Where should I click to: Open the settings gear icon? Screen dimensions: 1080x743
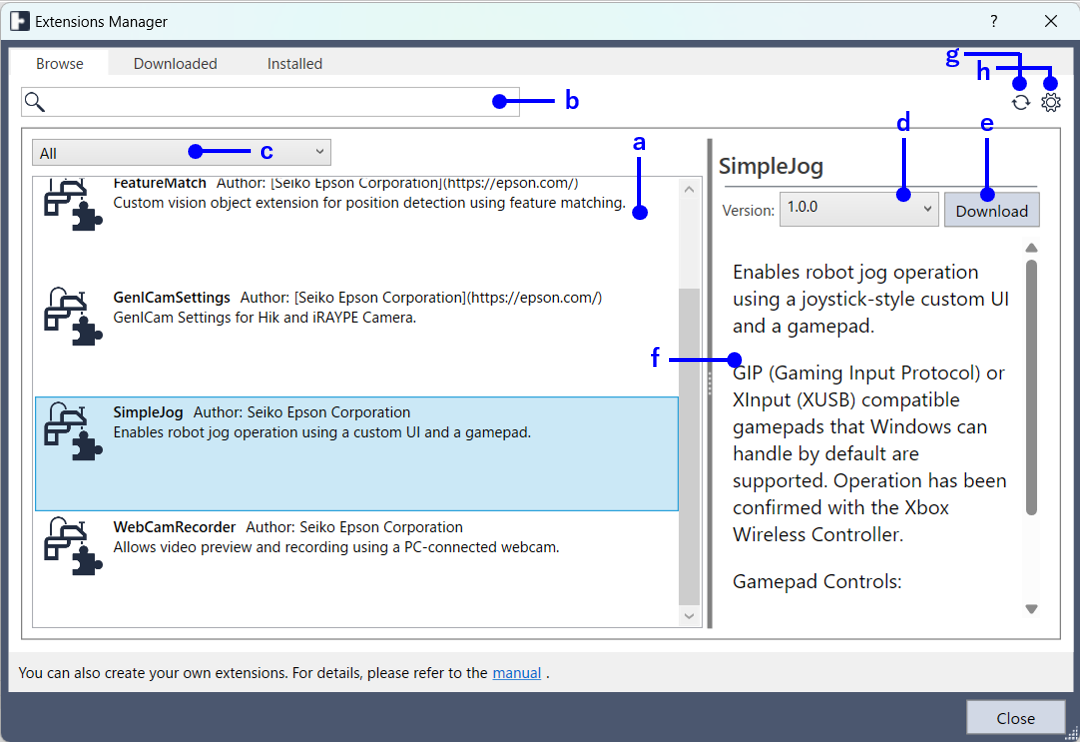[x=1050, y=102]
